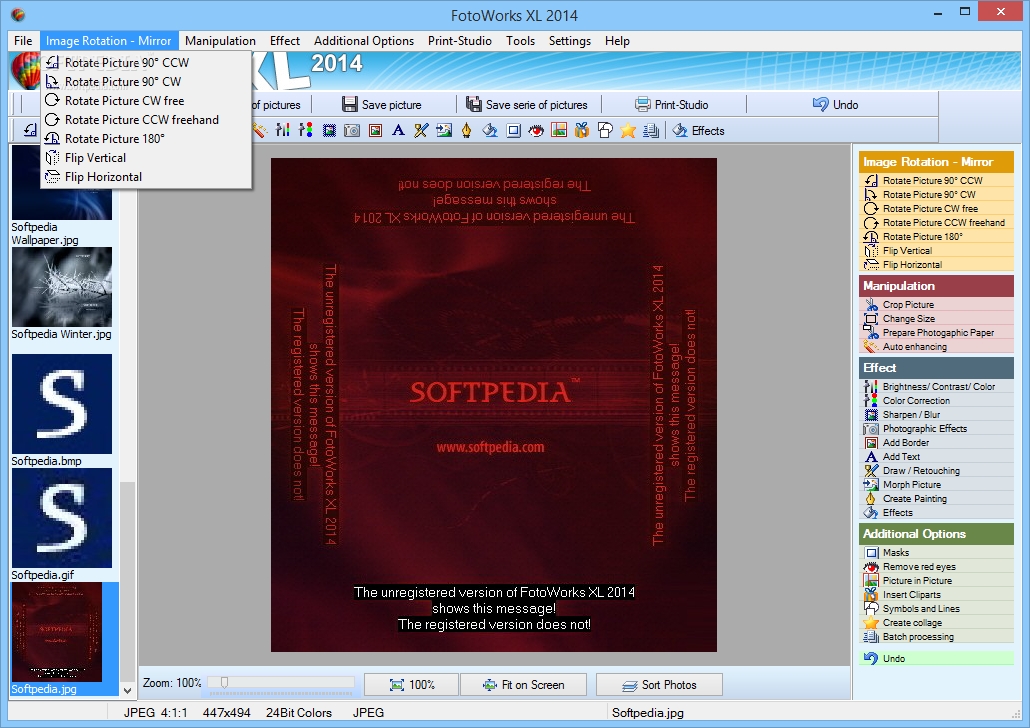Click Create collage in right panel

coord(936,622)
